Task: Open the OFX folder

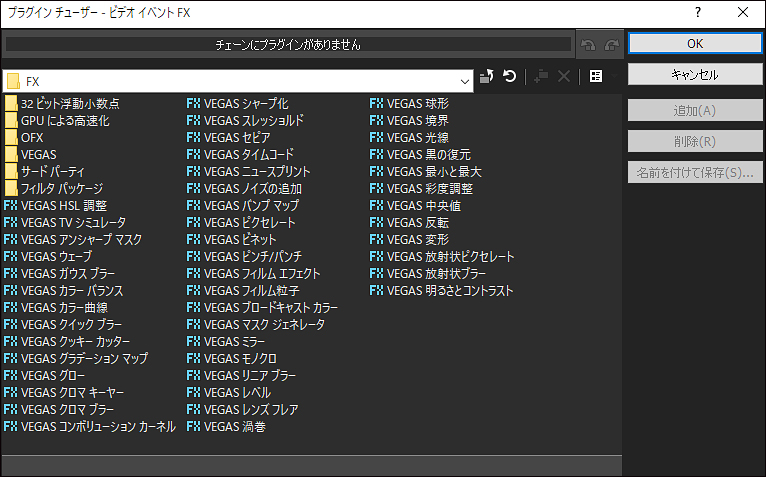Action: click(24, 138)
